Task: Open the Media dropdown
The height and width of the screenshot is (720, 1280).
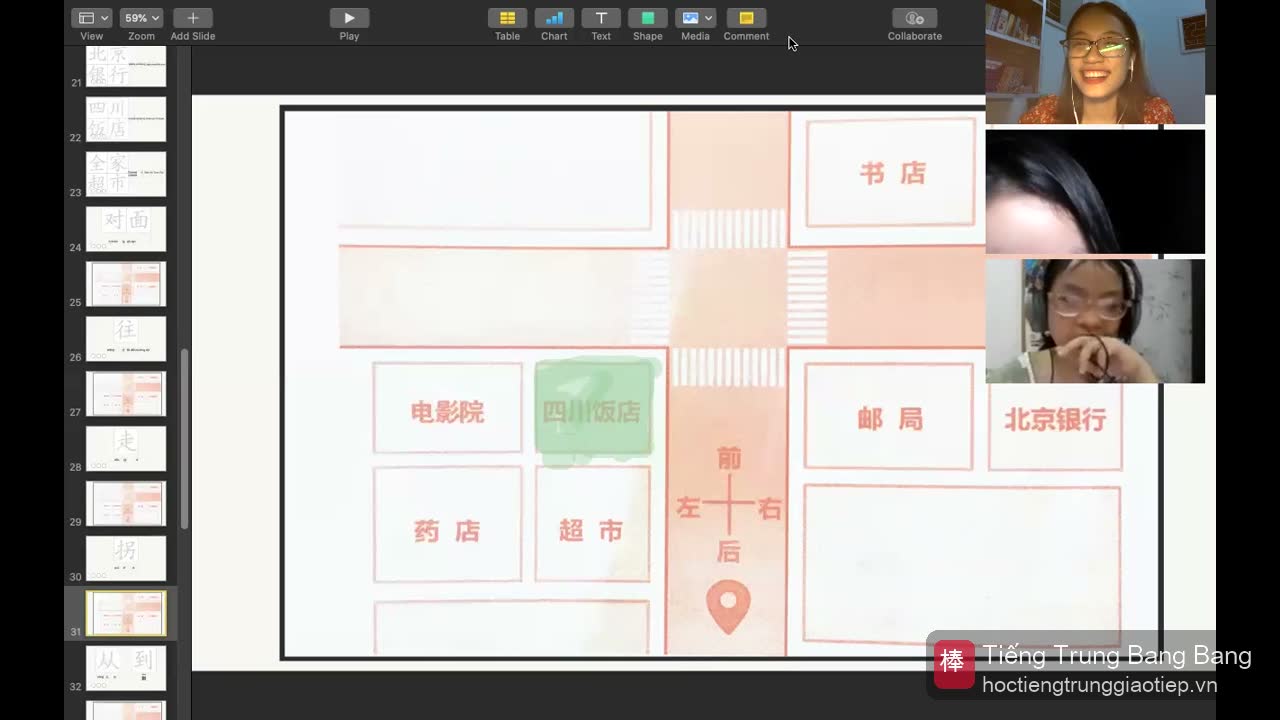Action: 695,18
